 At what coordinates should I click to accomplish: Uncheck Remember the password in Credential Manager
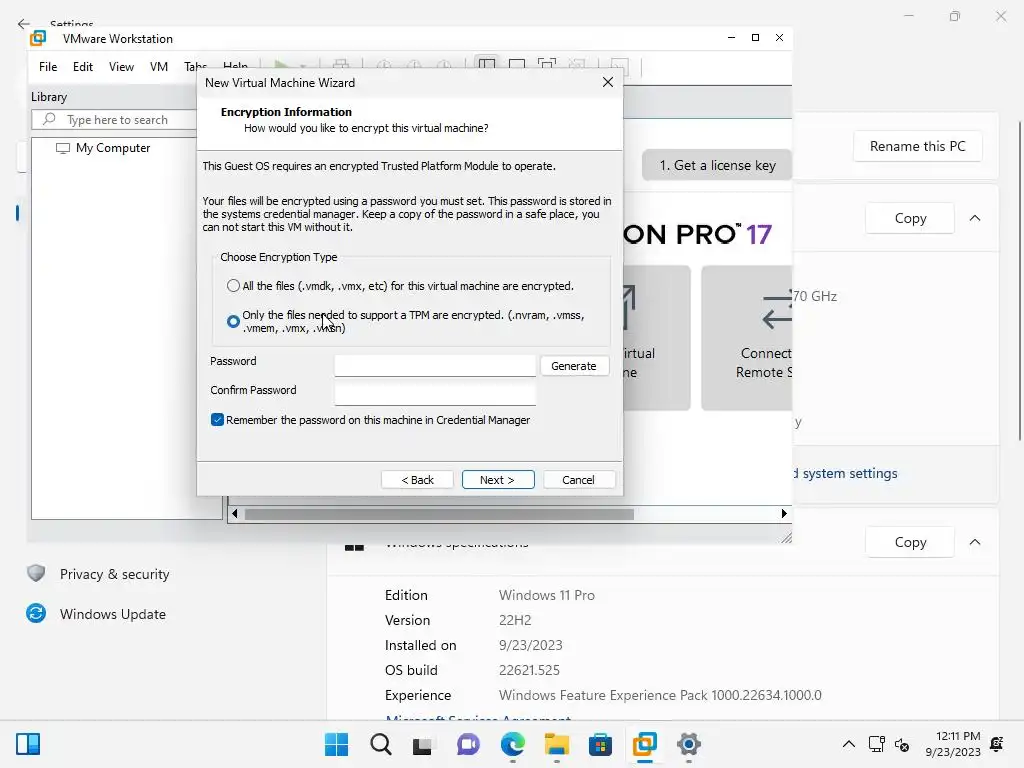tap(217, 420)
